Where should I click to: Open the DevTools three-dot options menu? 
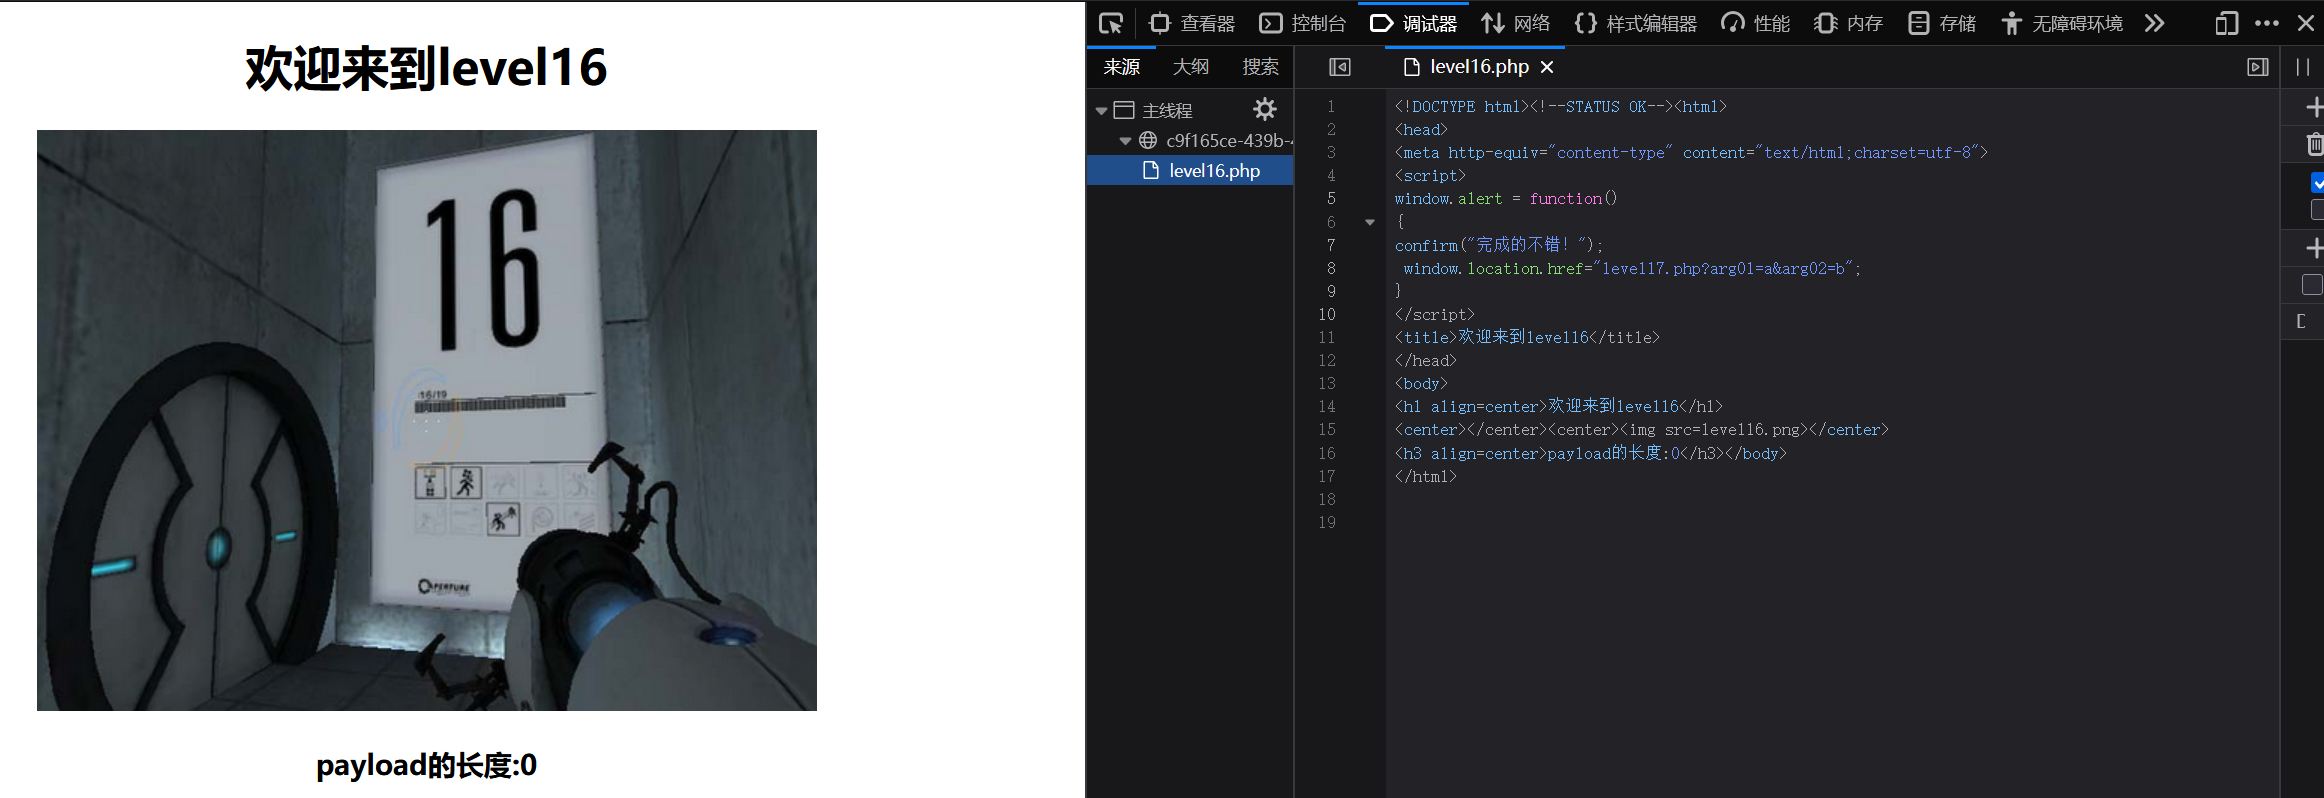point(2267,23)
